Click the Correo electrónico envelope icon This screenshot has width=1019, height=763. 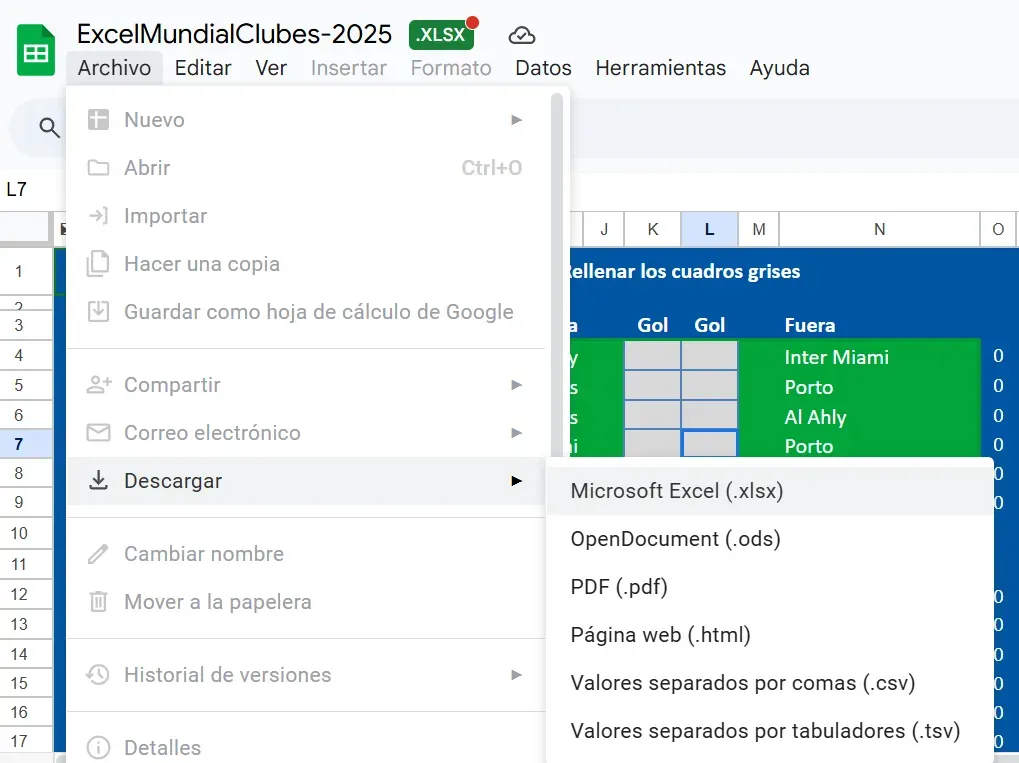[98, 433]
